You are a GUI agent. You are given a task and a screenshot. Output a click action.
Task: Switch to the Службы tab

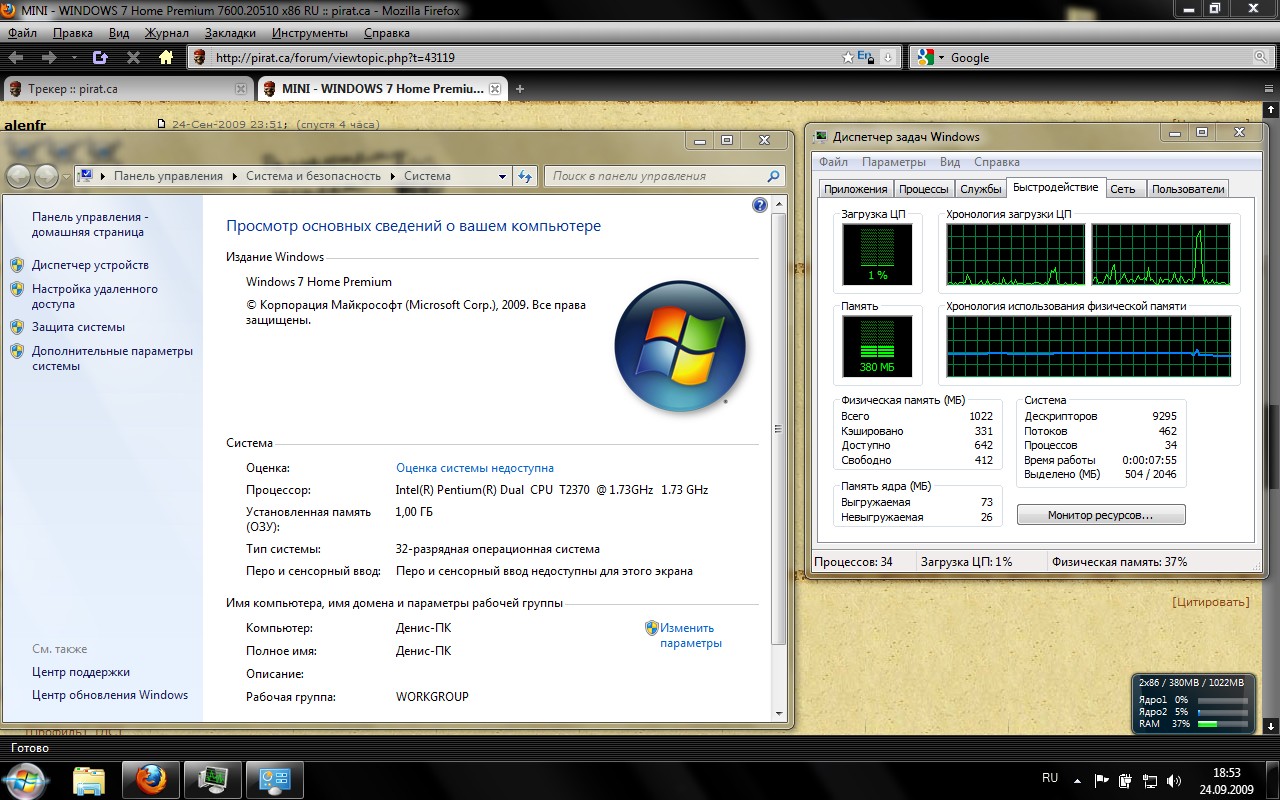980,189
